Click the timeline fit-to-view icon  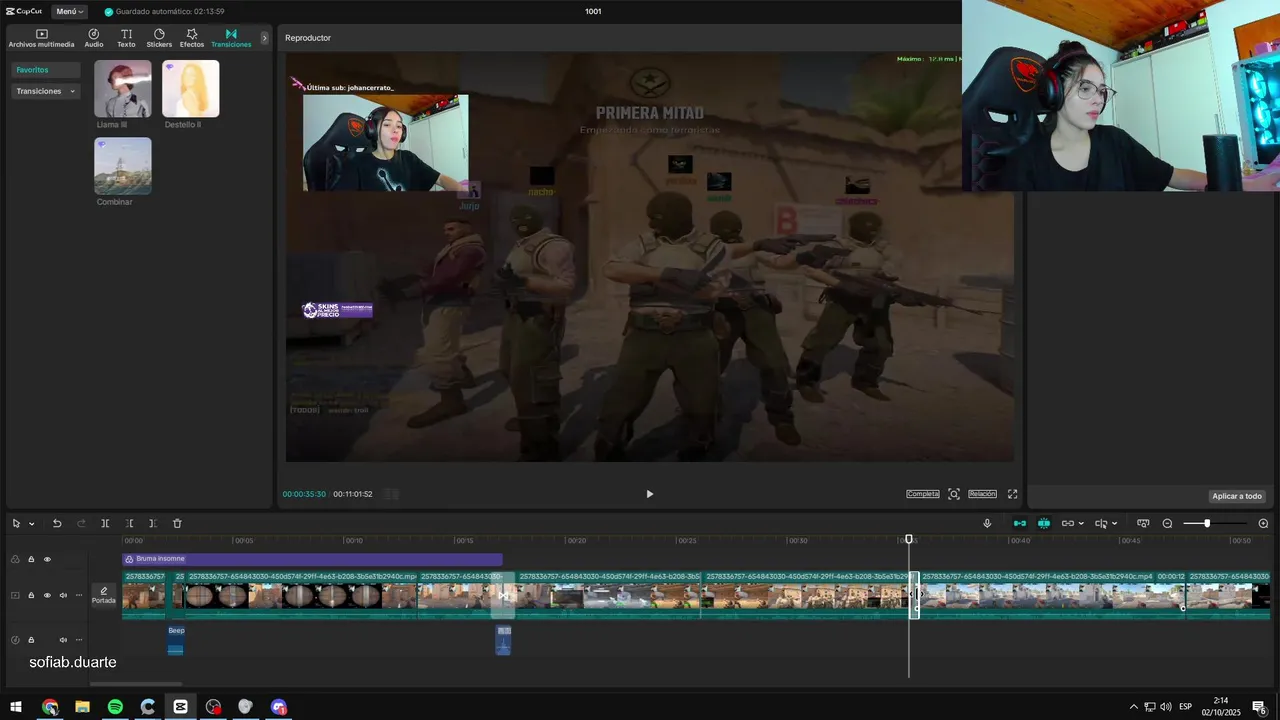1143,524
